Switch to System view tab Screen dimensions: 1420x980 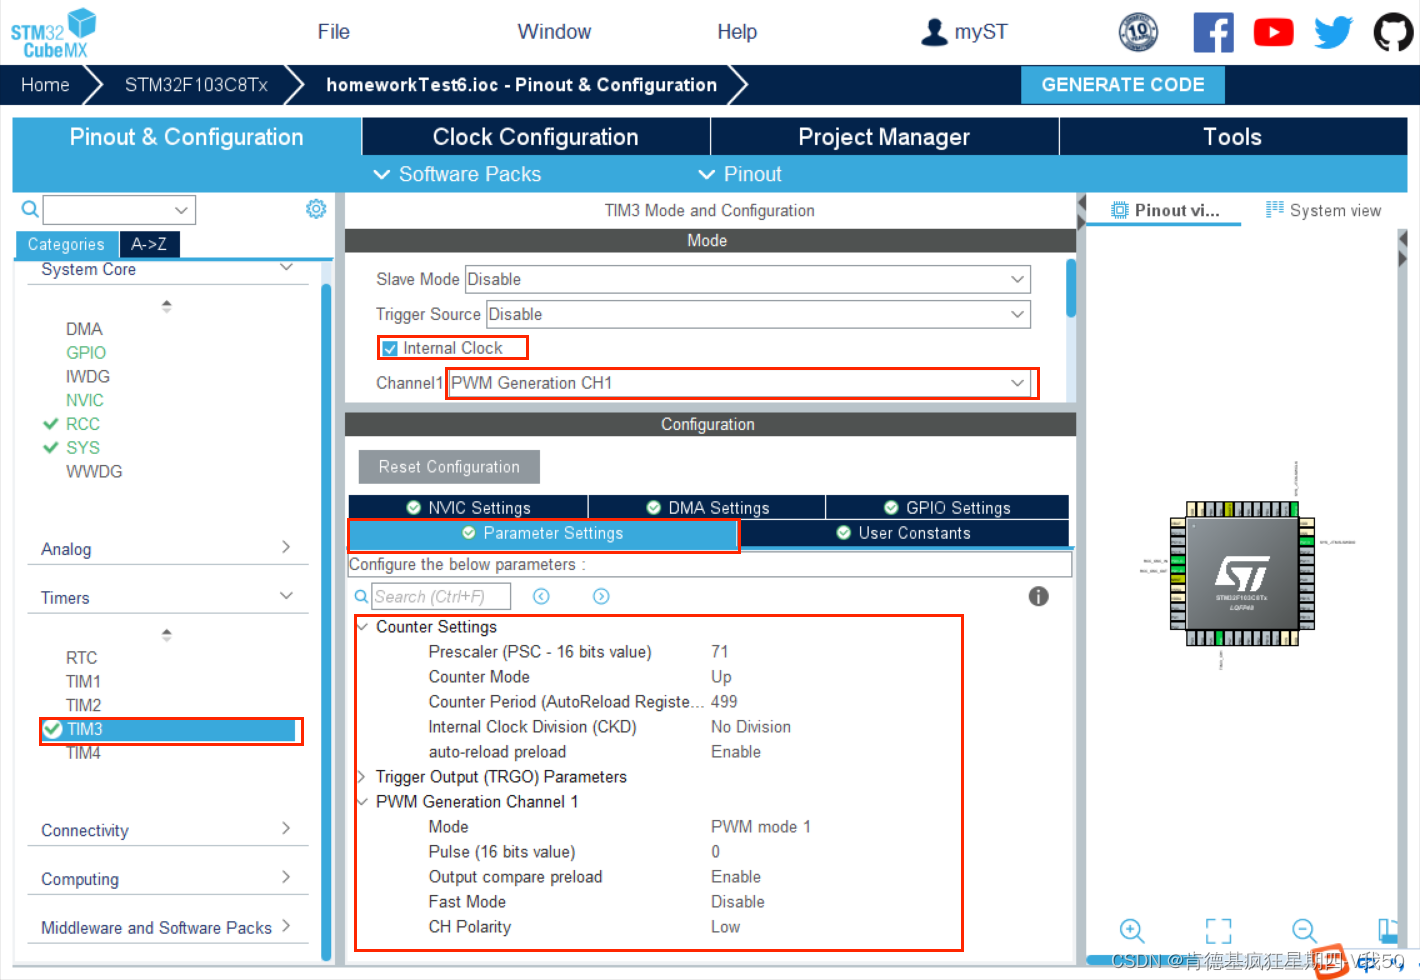point(1323,210)
